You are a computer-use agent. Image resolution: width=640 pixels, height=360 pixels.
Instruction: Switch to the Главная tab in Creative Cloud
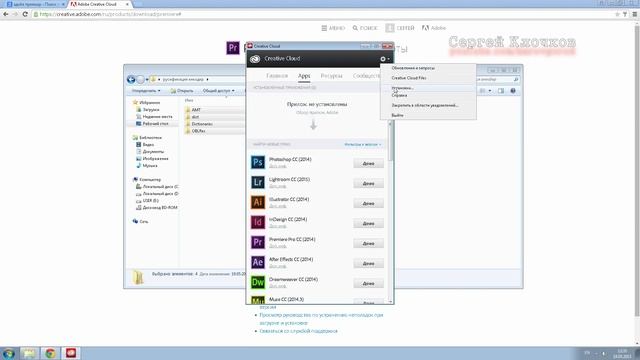pos(277,76)
